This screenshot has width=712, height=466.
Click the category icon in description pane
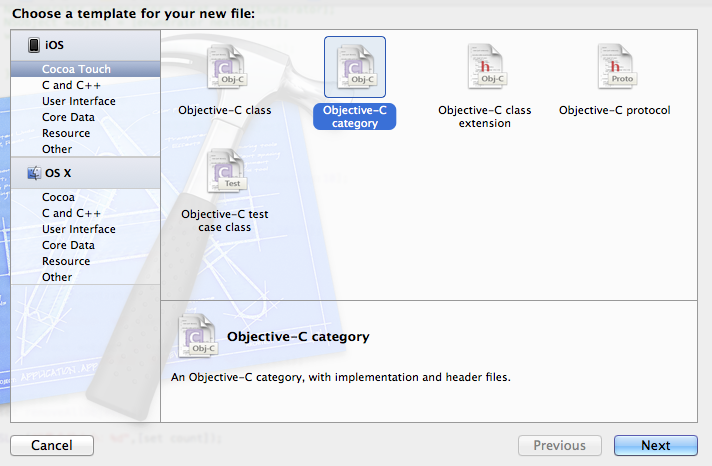pyautogui.click(x=197, y=336)
